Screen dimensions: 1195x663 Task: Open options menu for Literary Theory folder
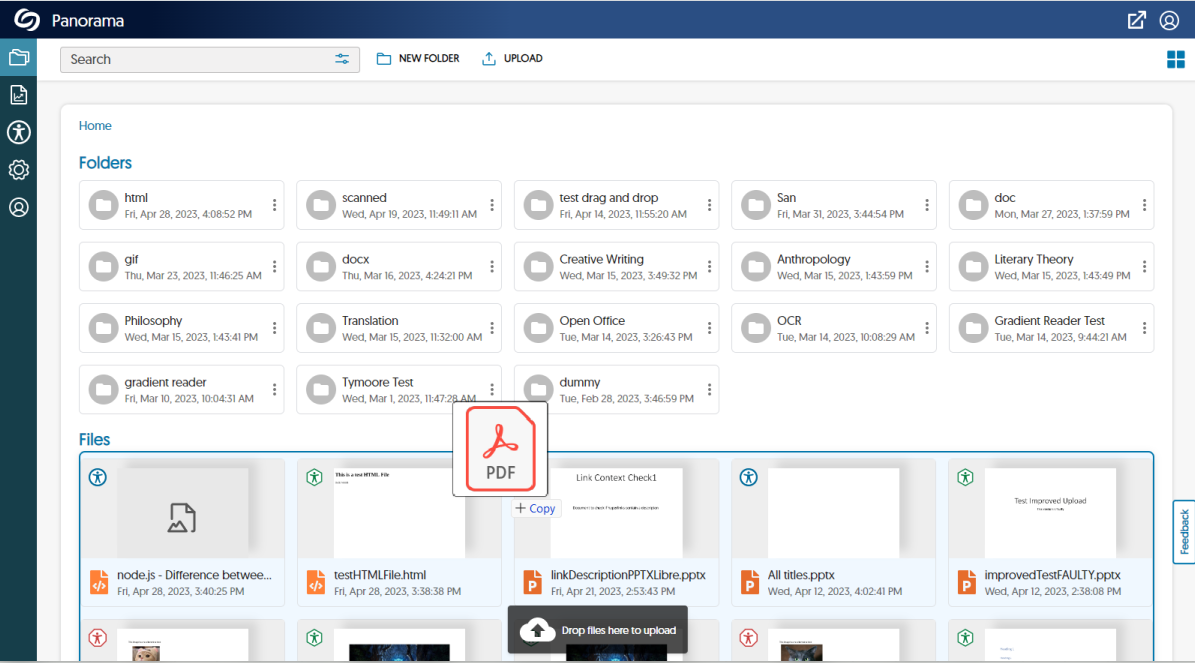click(1144, 267)
